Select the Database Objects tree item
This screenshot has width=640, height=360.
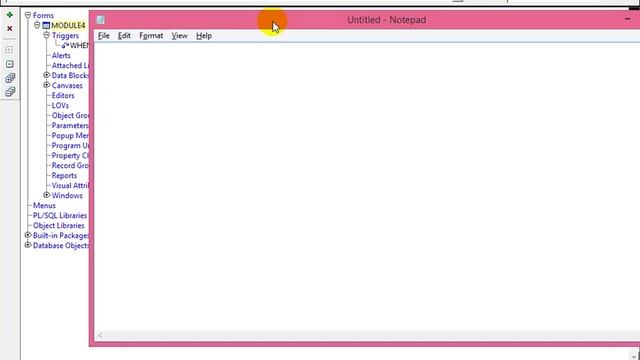[61, 246]
